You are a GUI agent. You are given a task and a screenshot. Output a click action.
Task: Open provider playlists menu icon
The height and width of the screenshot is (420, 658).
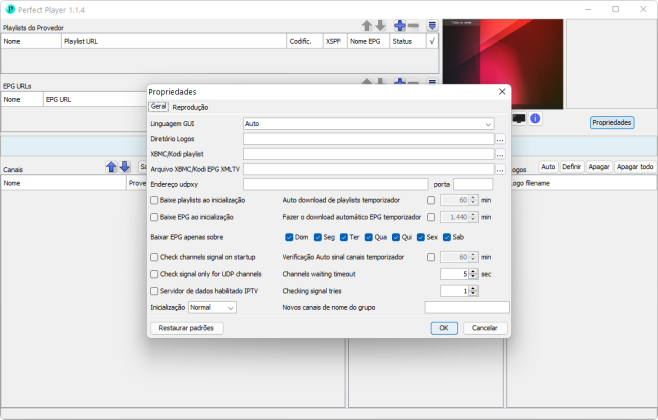click(x=432, y=26)
